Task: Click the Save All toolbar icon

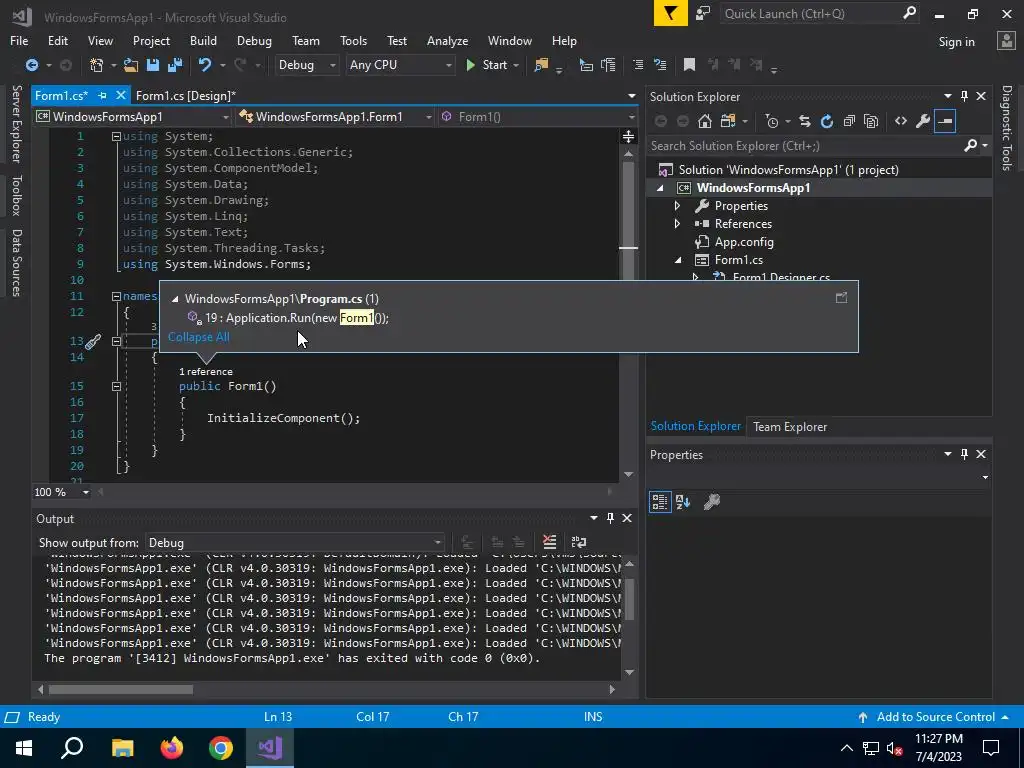Action: (174, 65)
